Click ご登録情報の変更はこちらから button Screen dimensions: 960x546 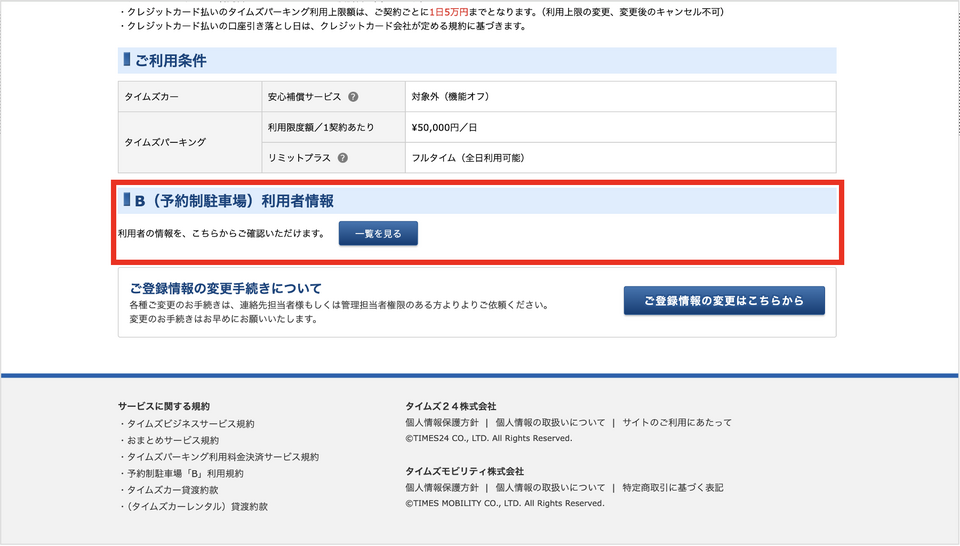(724, 301)
